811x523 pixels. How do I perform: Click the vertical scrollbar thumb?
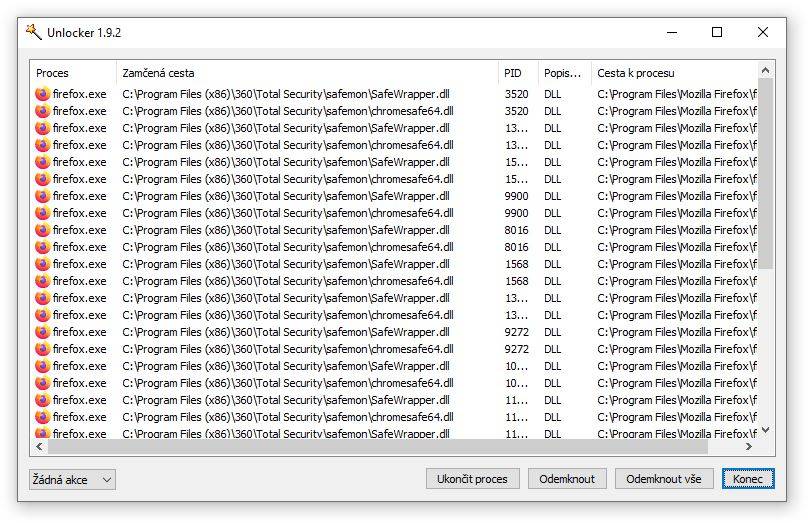766,174
